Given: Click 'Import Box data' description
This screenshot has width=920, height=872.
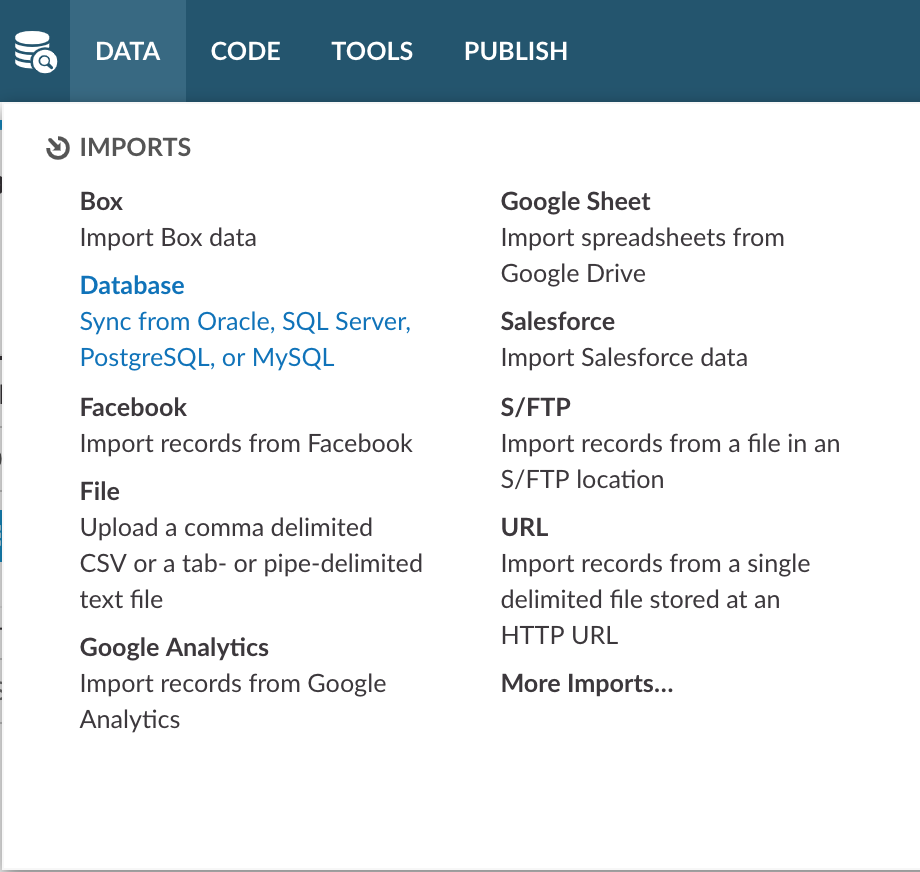Looking at the screenshot, I should coord(168,238).
